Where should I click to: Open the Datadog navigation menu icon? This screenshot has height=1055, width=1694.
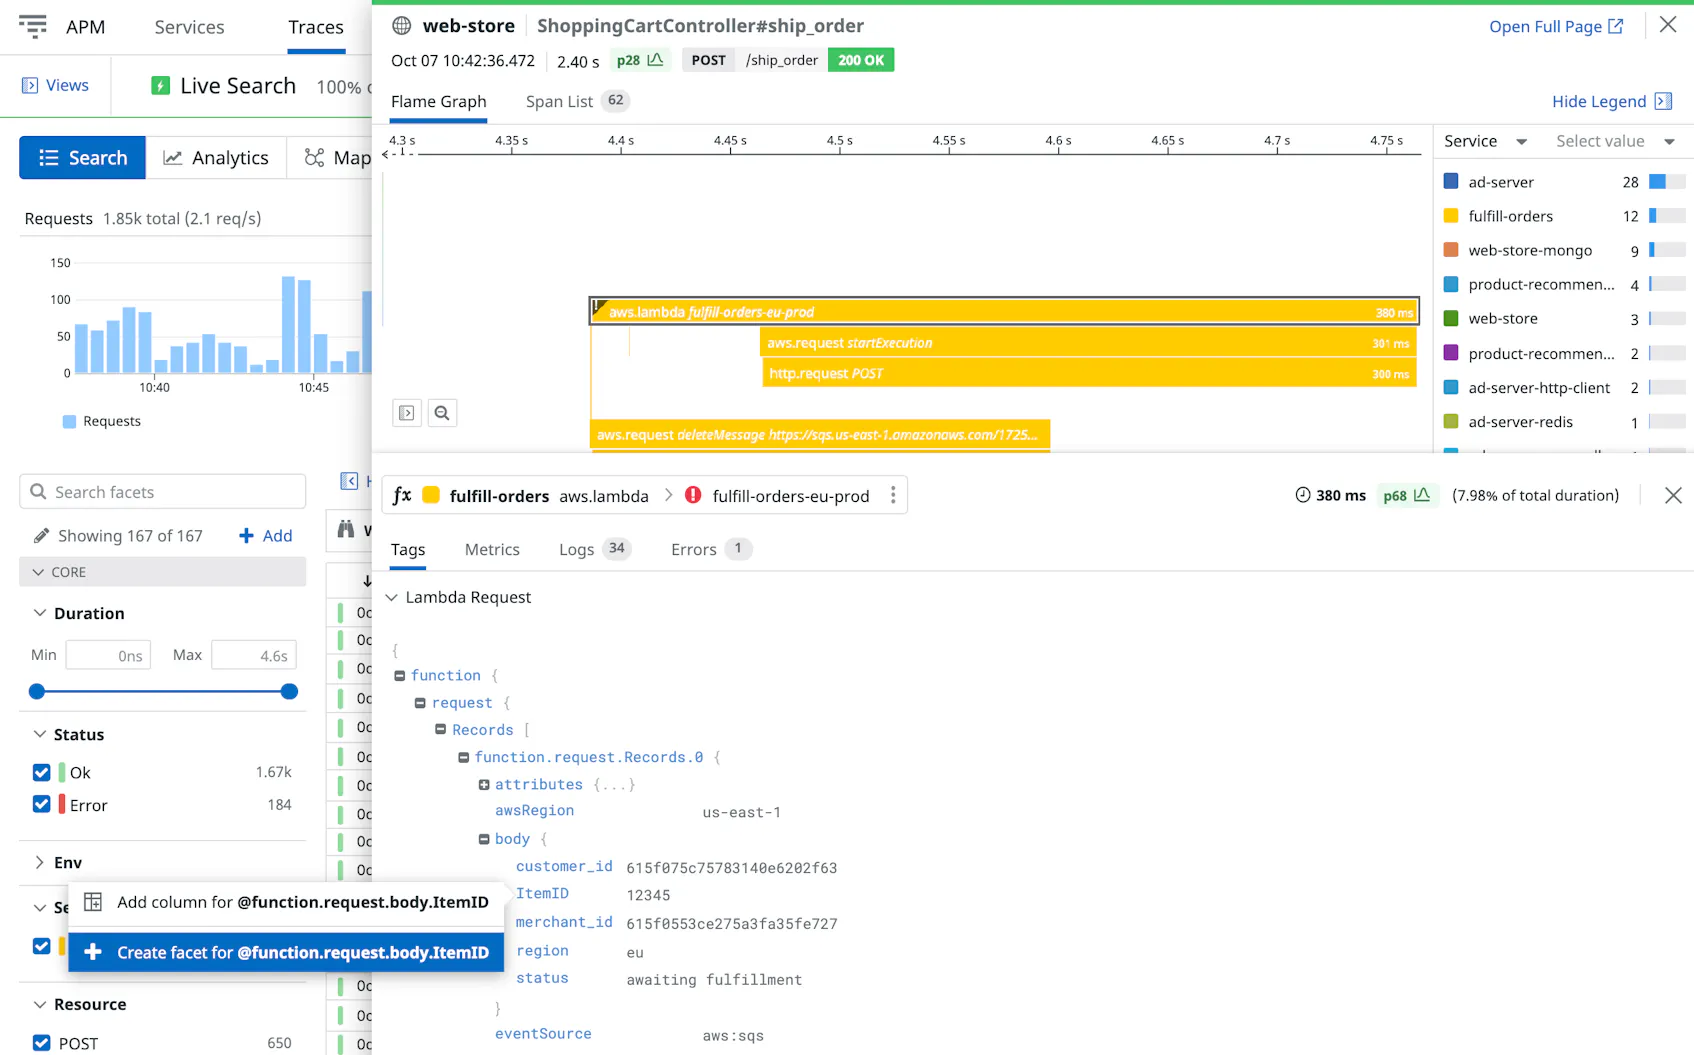coord(32,26)
